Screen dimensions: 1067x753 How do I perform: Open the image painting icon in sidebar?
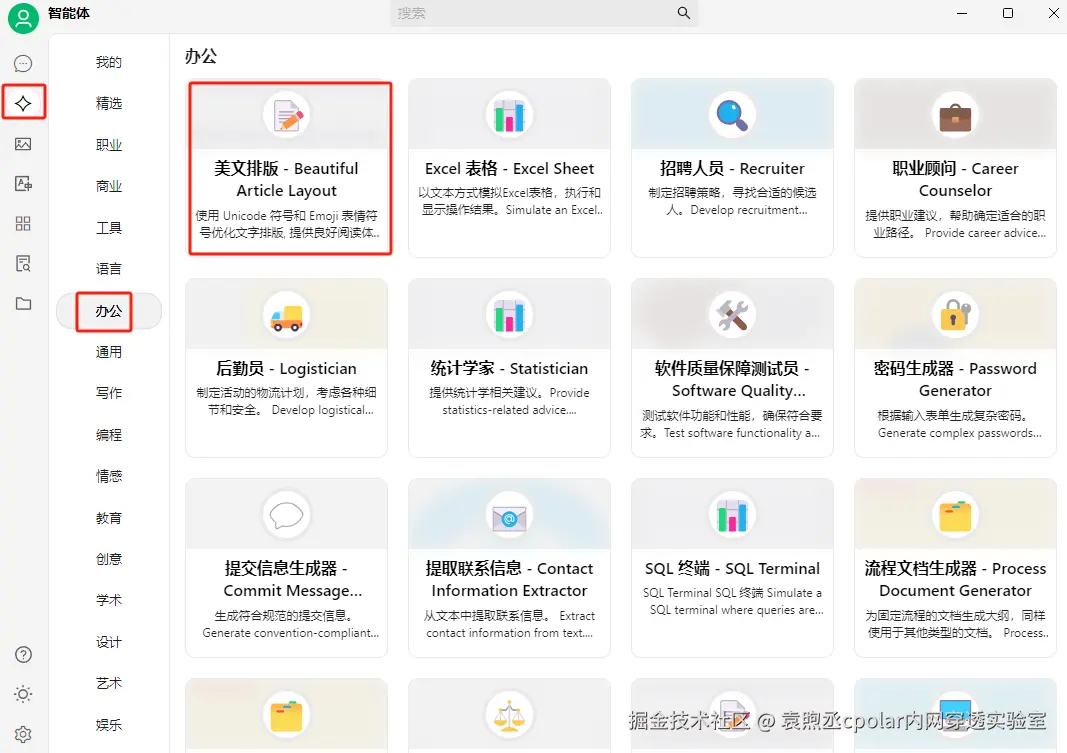pyautogui.click(x=23, y=144)
